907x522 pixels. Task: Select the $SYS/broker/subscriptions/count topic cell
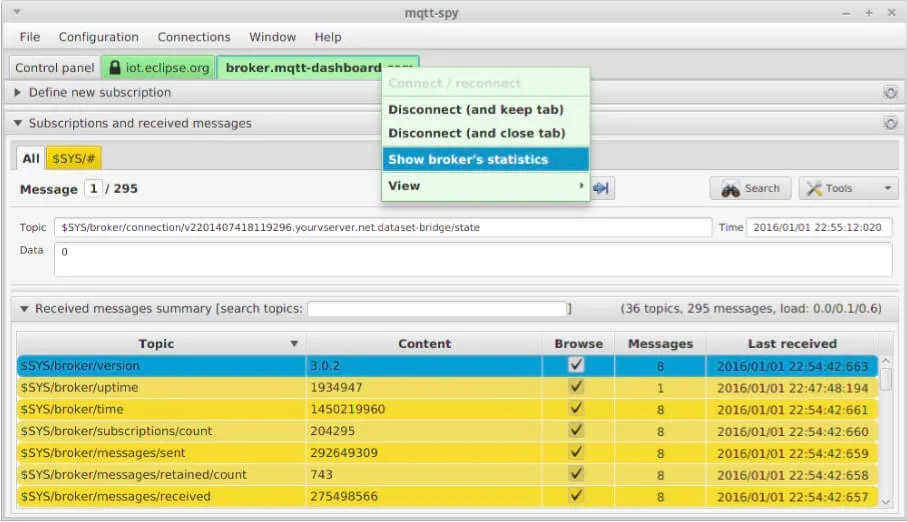161,431
